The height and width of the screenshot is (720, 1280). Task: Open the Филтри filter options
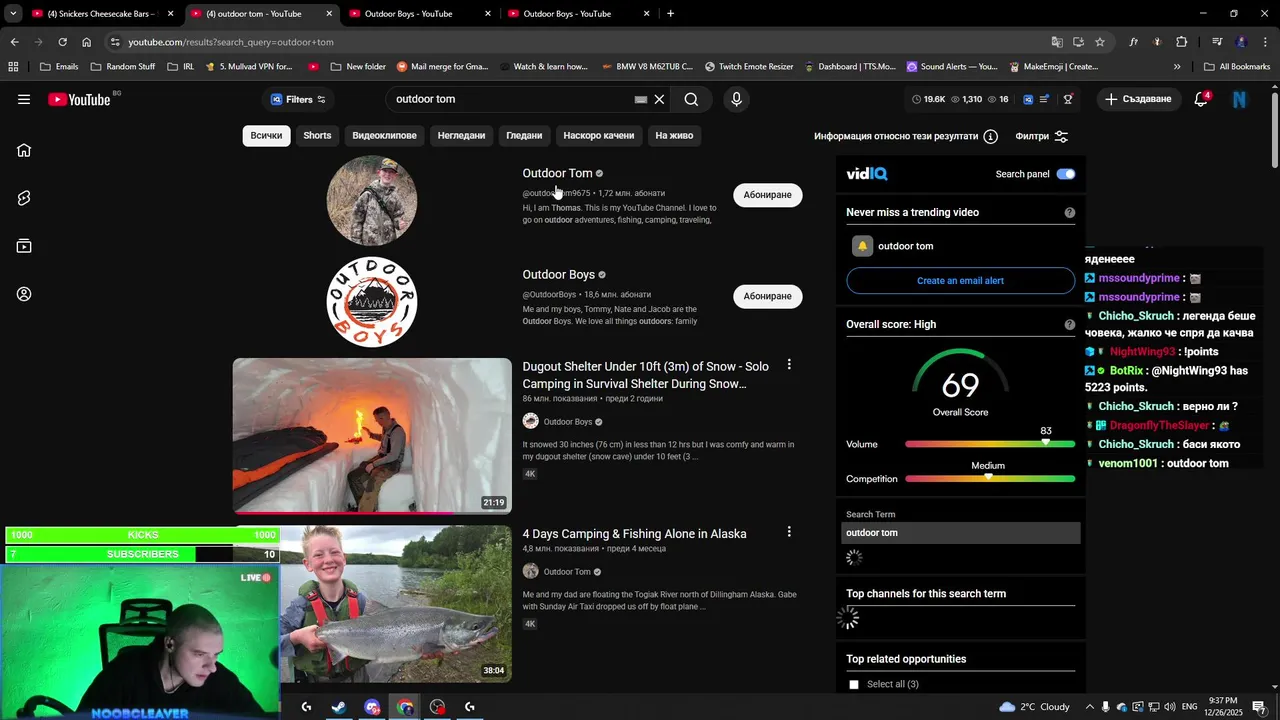coord(1042,136)
